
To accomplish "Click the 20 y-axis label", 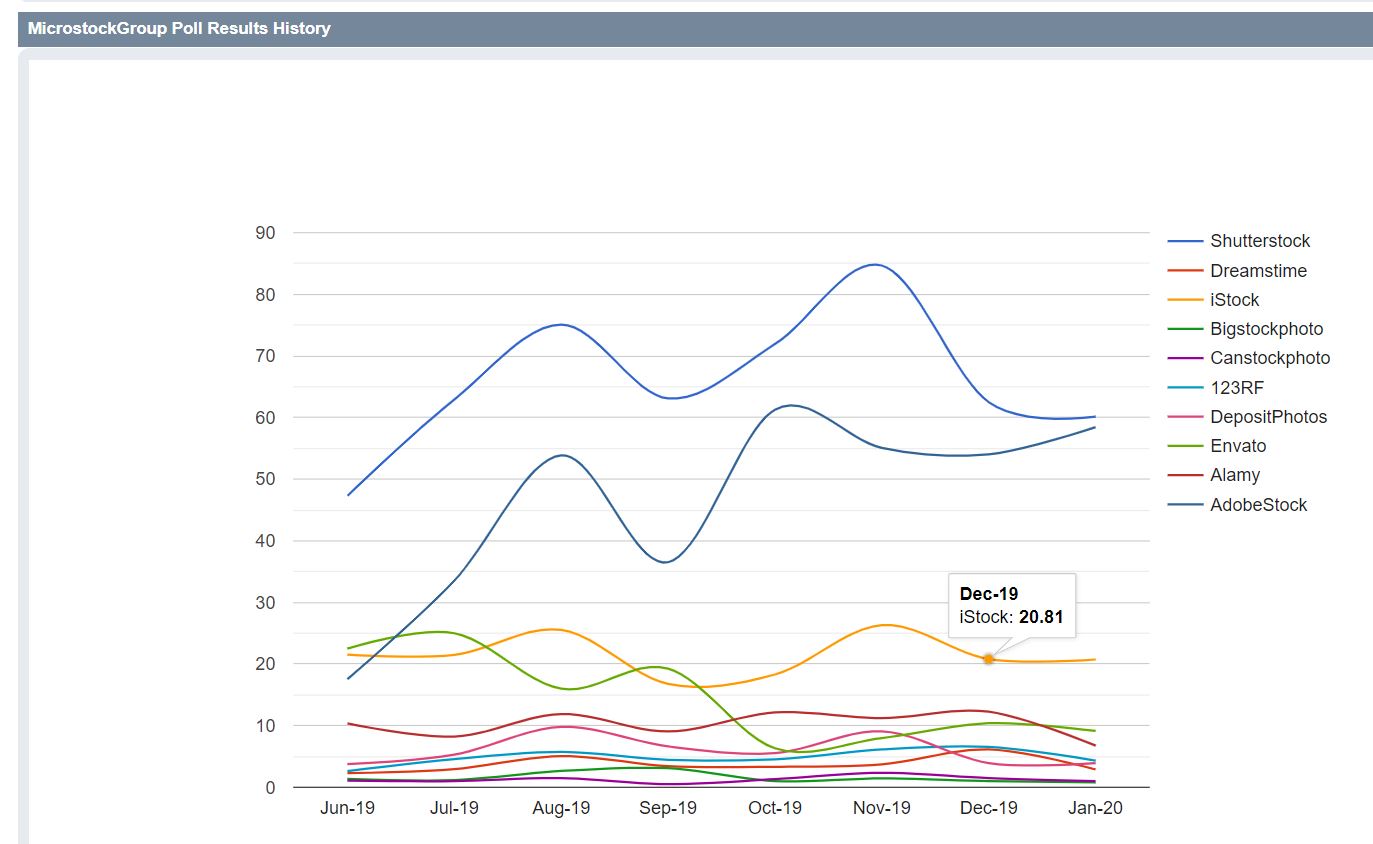I will pos(266,664).
